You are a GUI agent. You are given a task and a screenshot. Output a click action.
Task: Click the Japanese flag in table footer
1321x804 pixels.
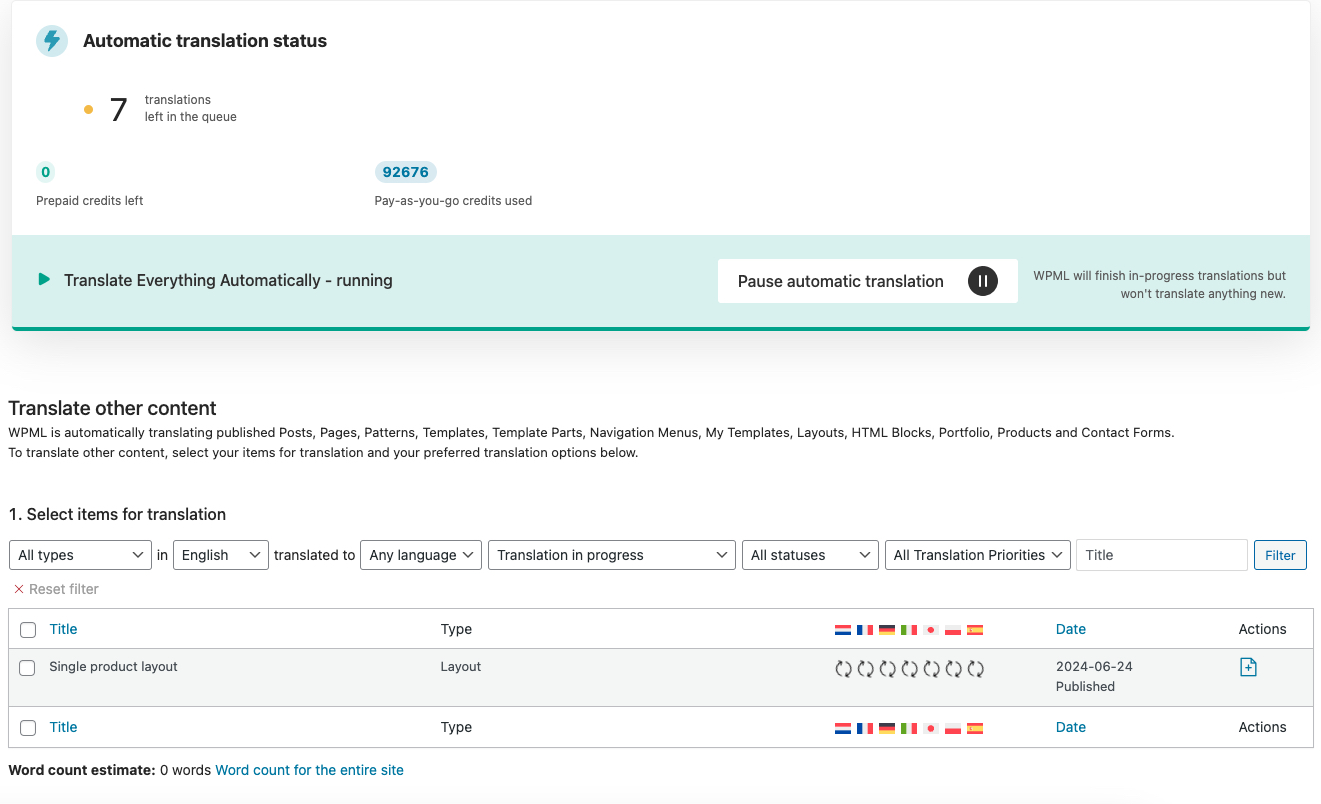tap(931, 728)
